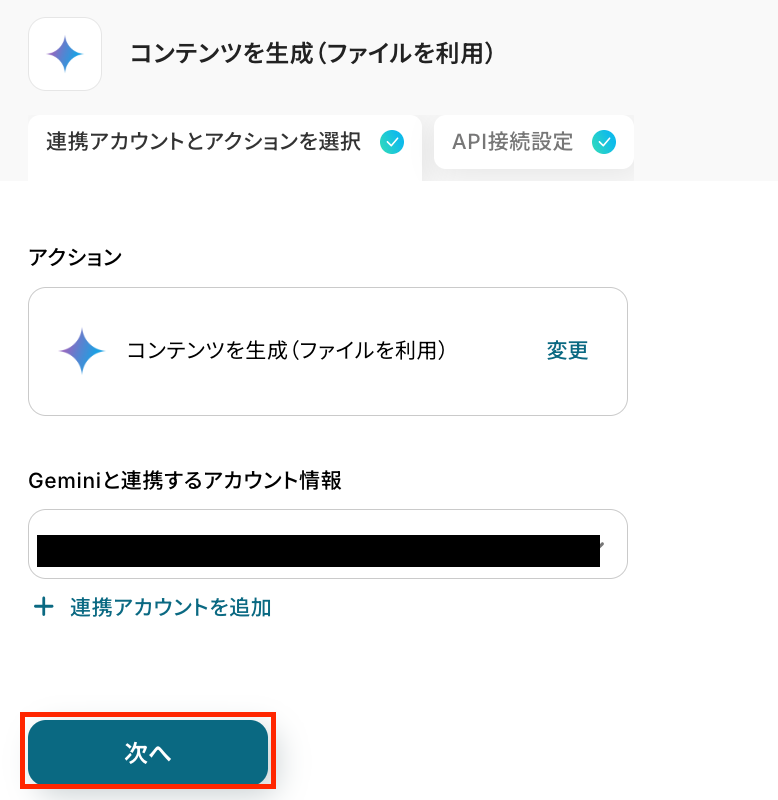Click the Gemini sparkle logo in header
The image size is (778, 800).
65,54
